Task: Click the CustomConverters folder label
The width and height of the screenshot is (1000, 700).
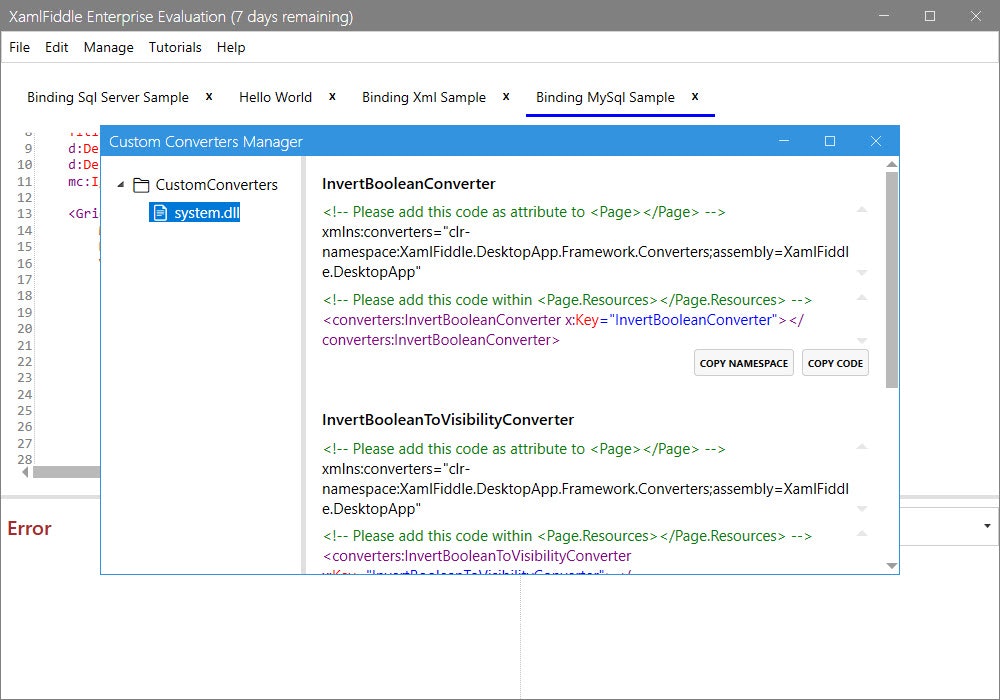Action: click(x=217, y=185)
